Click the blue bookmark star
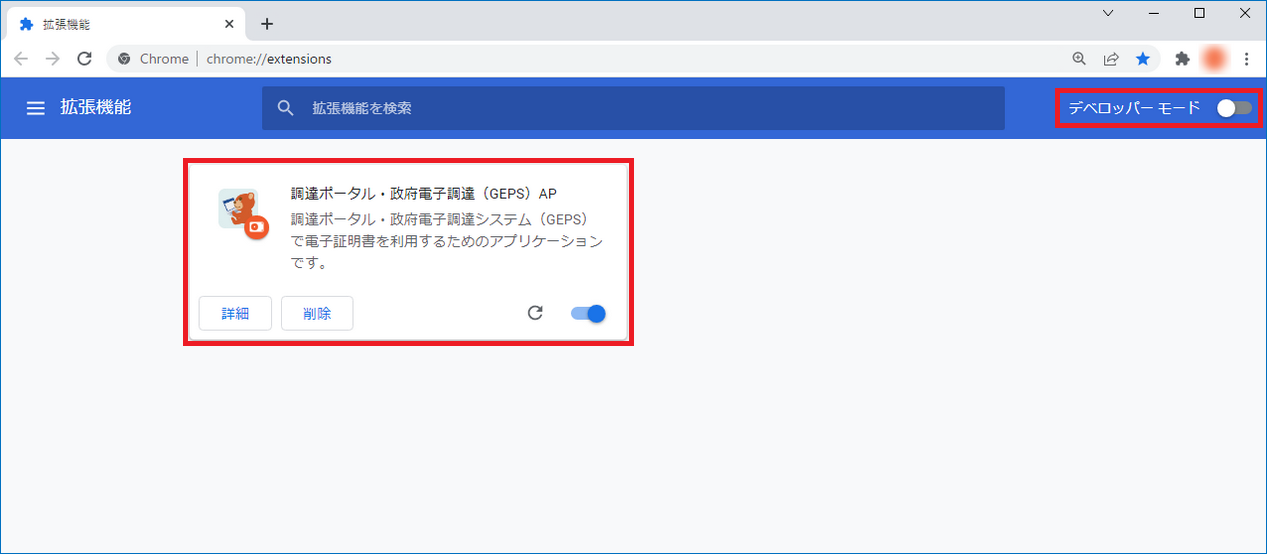 click(x=1143, y=59)
